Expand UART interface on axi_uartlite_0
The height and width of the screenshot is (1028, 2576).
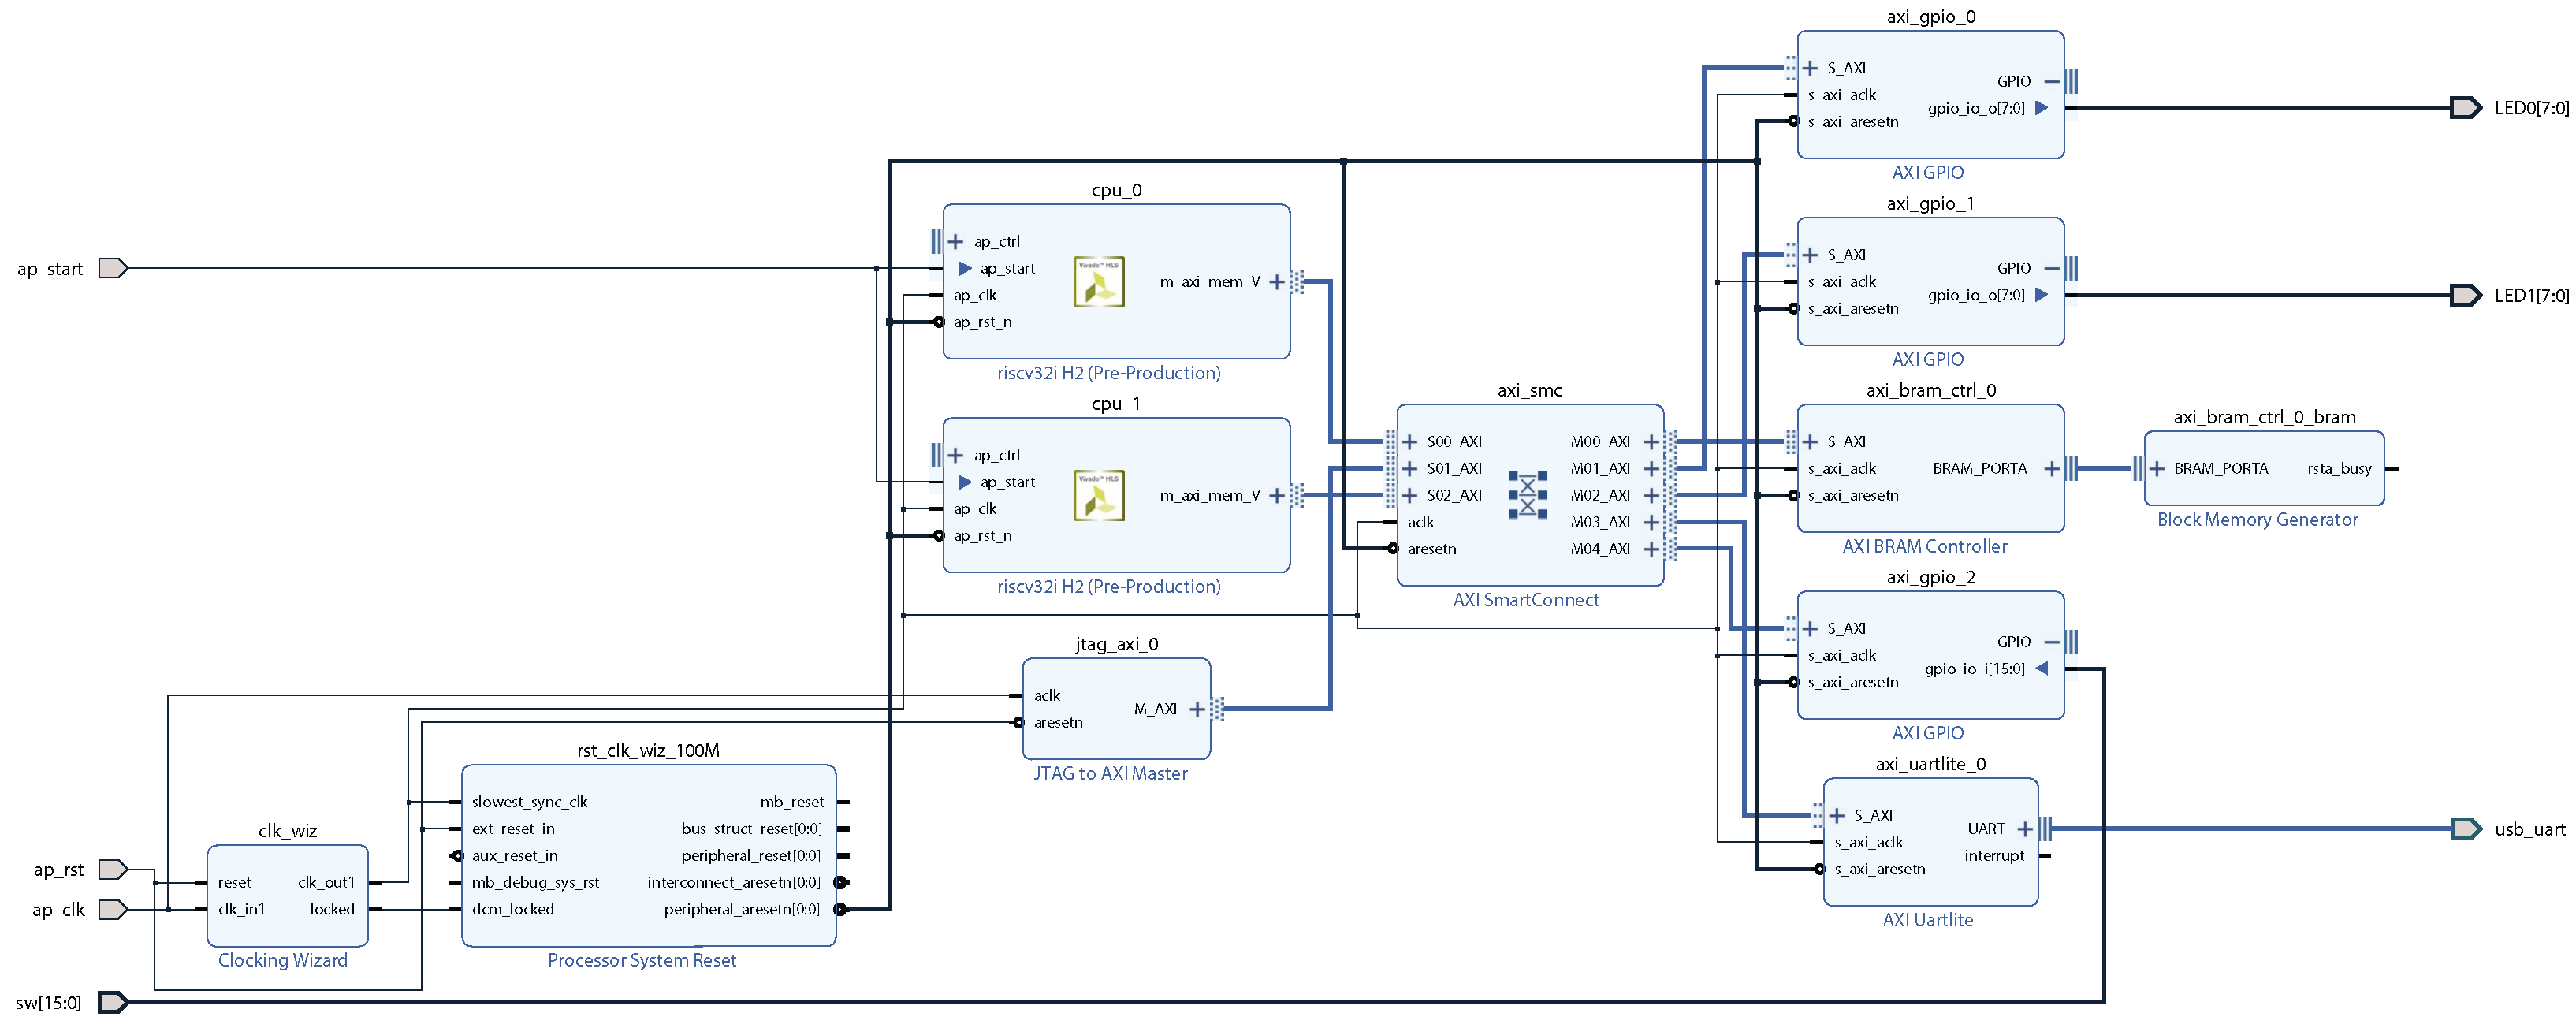click(2025, 829)
